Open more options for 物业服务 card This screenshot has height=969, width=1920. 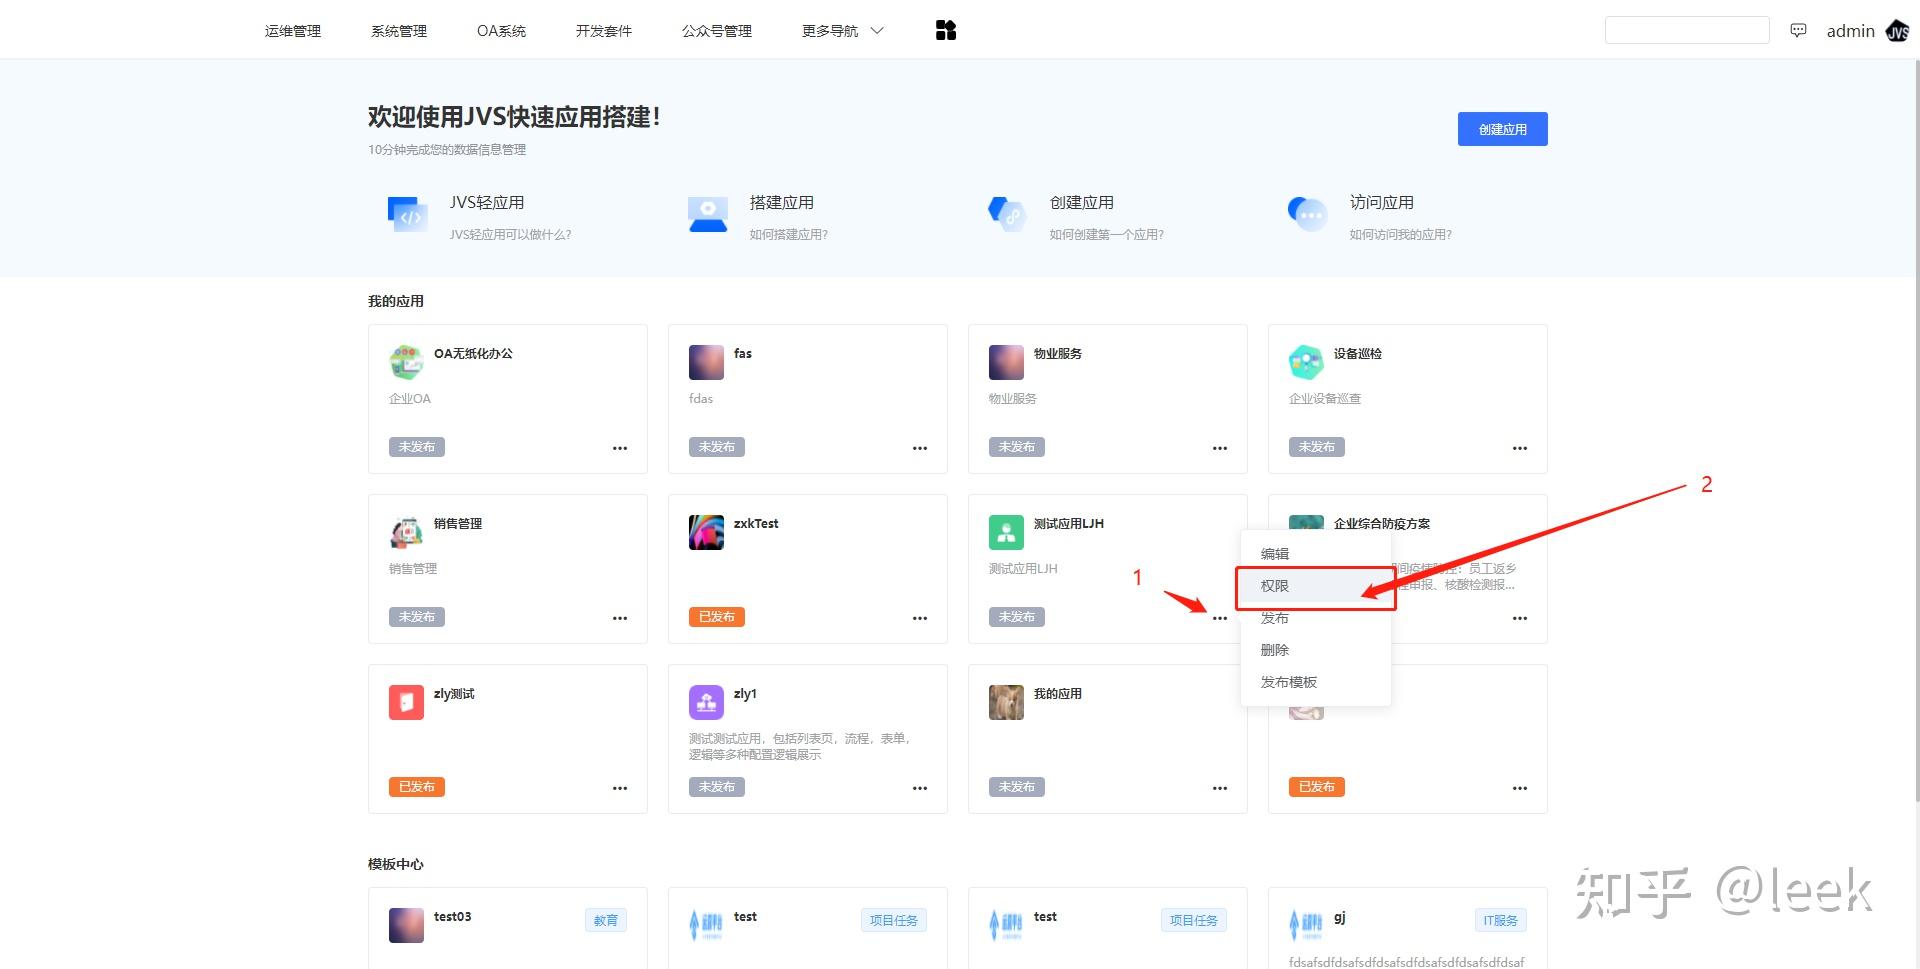click(x=1220, y=448)
